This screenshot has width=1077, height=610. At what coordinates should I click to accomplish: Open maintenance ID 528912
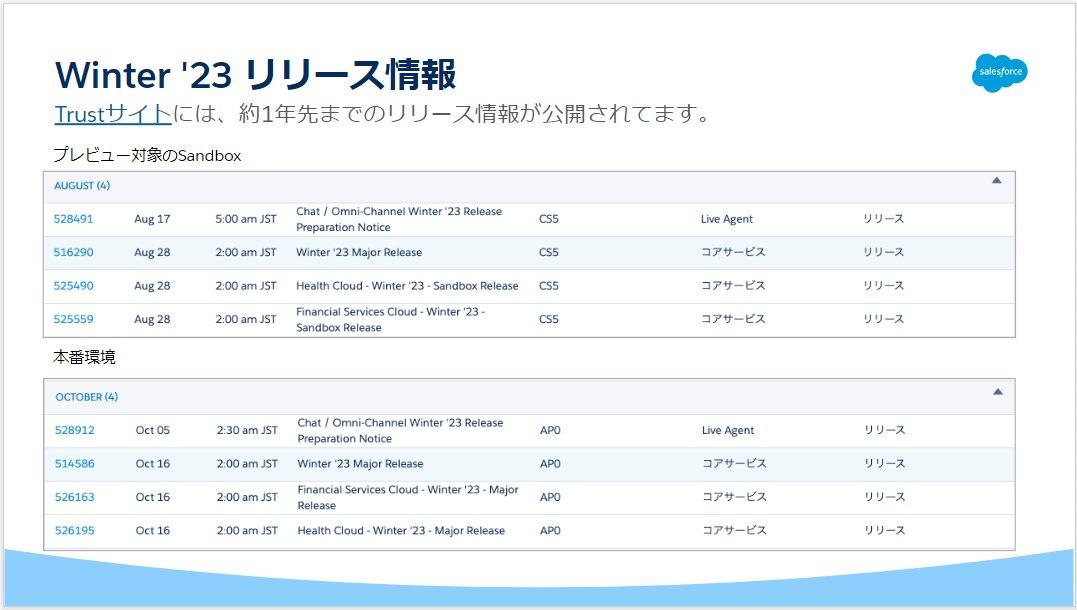(x=74, y=430)
